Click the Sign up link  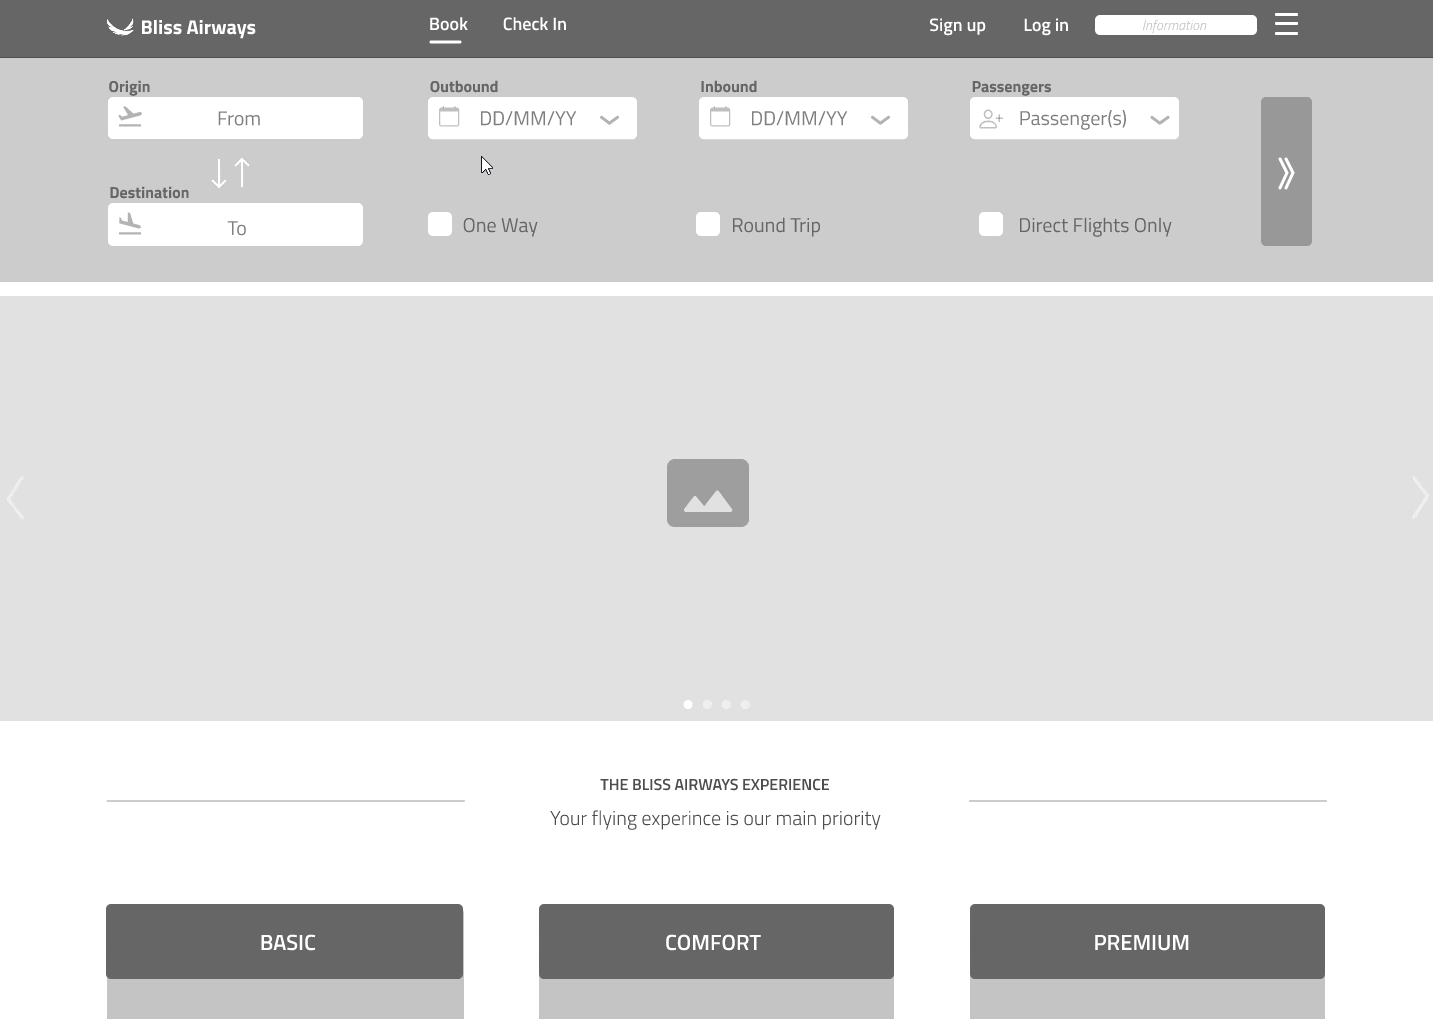pyautogui.click(x=957, y=25)
